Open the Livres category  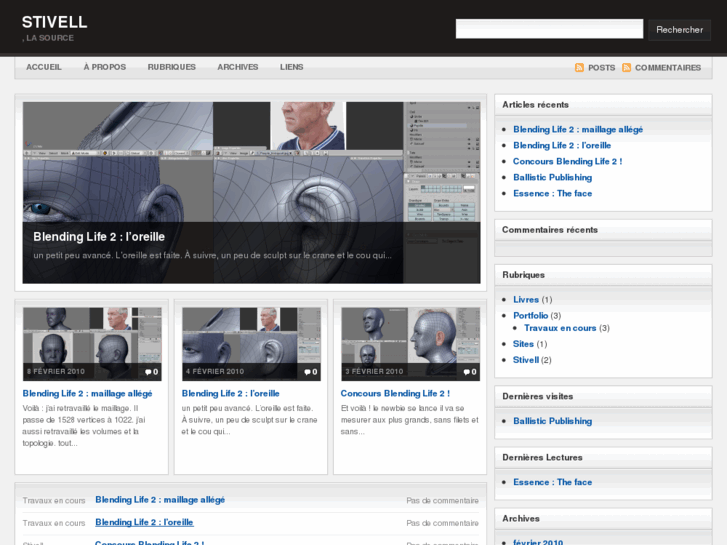coord(526,300)
